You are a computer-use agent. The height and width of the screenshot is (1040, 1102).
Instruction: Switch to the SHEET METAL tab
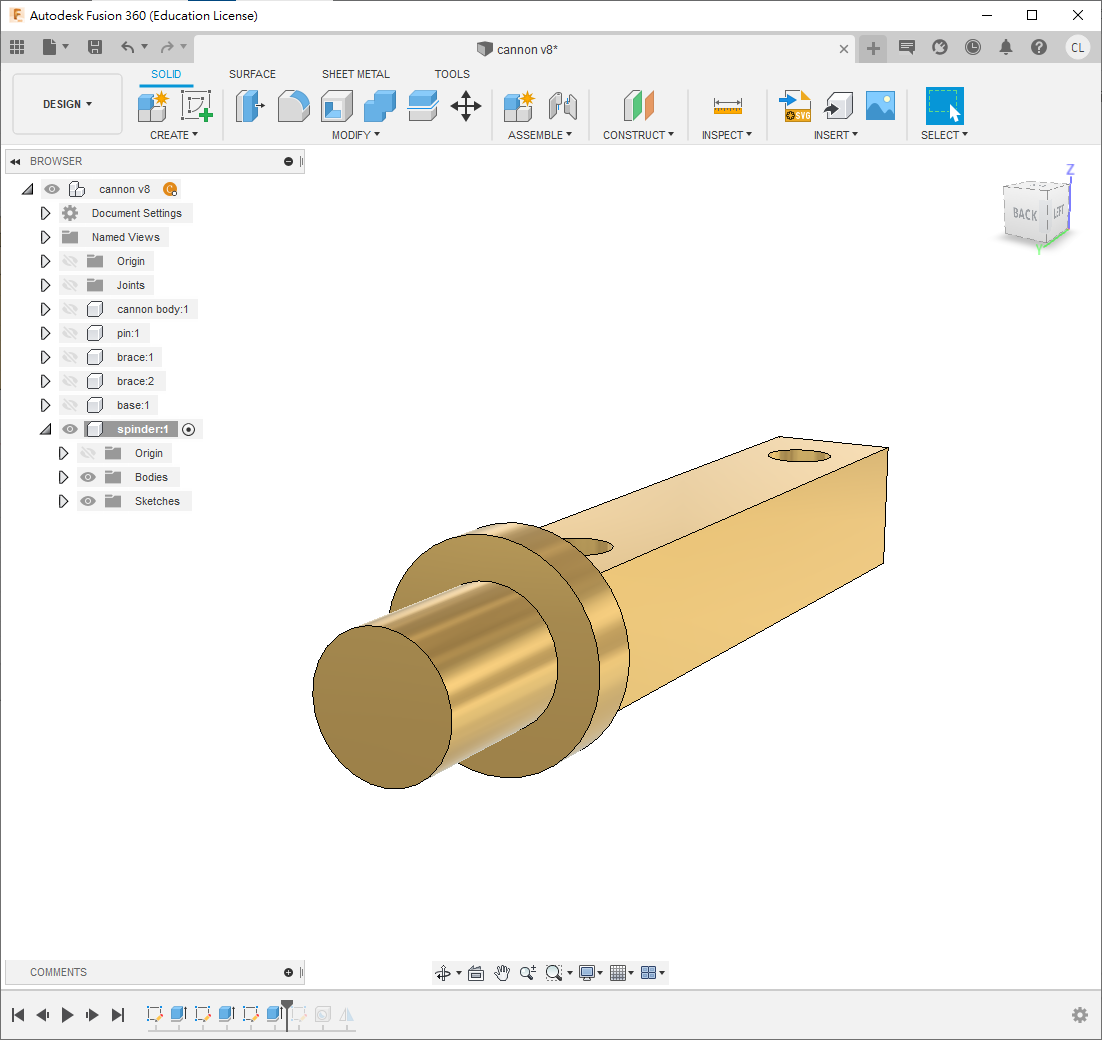point(355,74)
